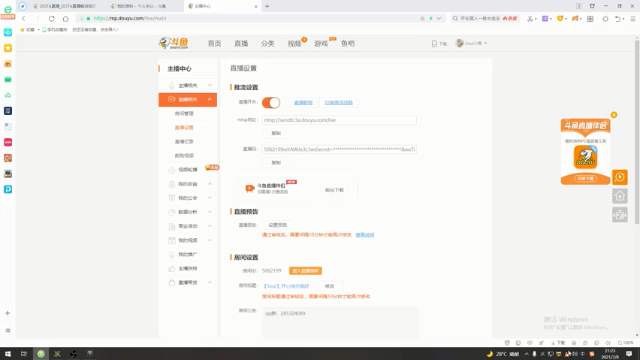Click the floating home icon on the right
The image size is (640, 360).
click(620, 196)
